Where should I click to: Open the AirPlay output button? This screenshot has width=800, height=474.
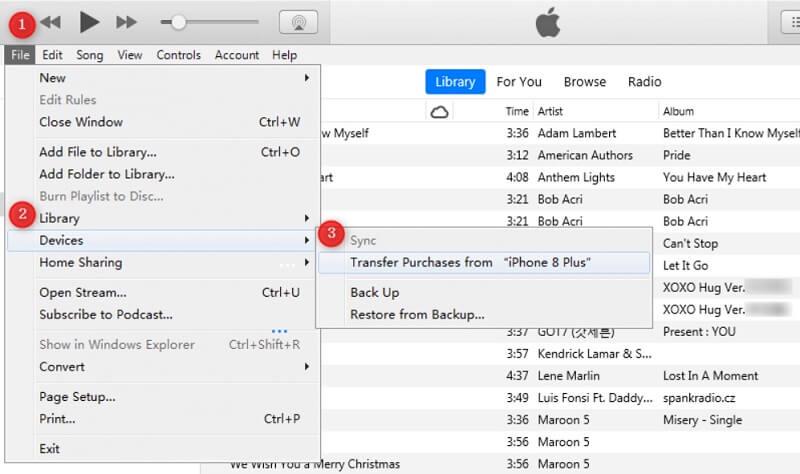coord(298,22)
